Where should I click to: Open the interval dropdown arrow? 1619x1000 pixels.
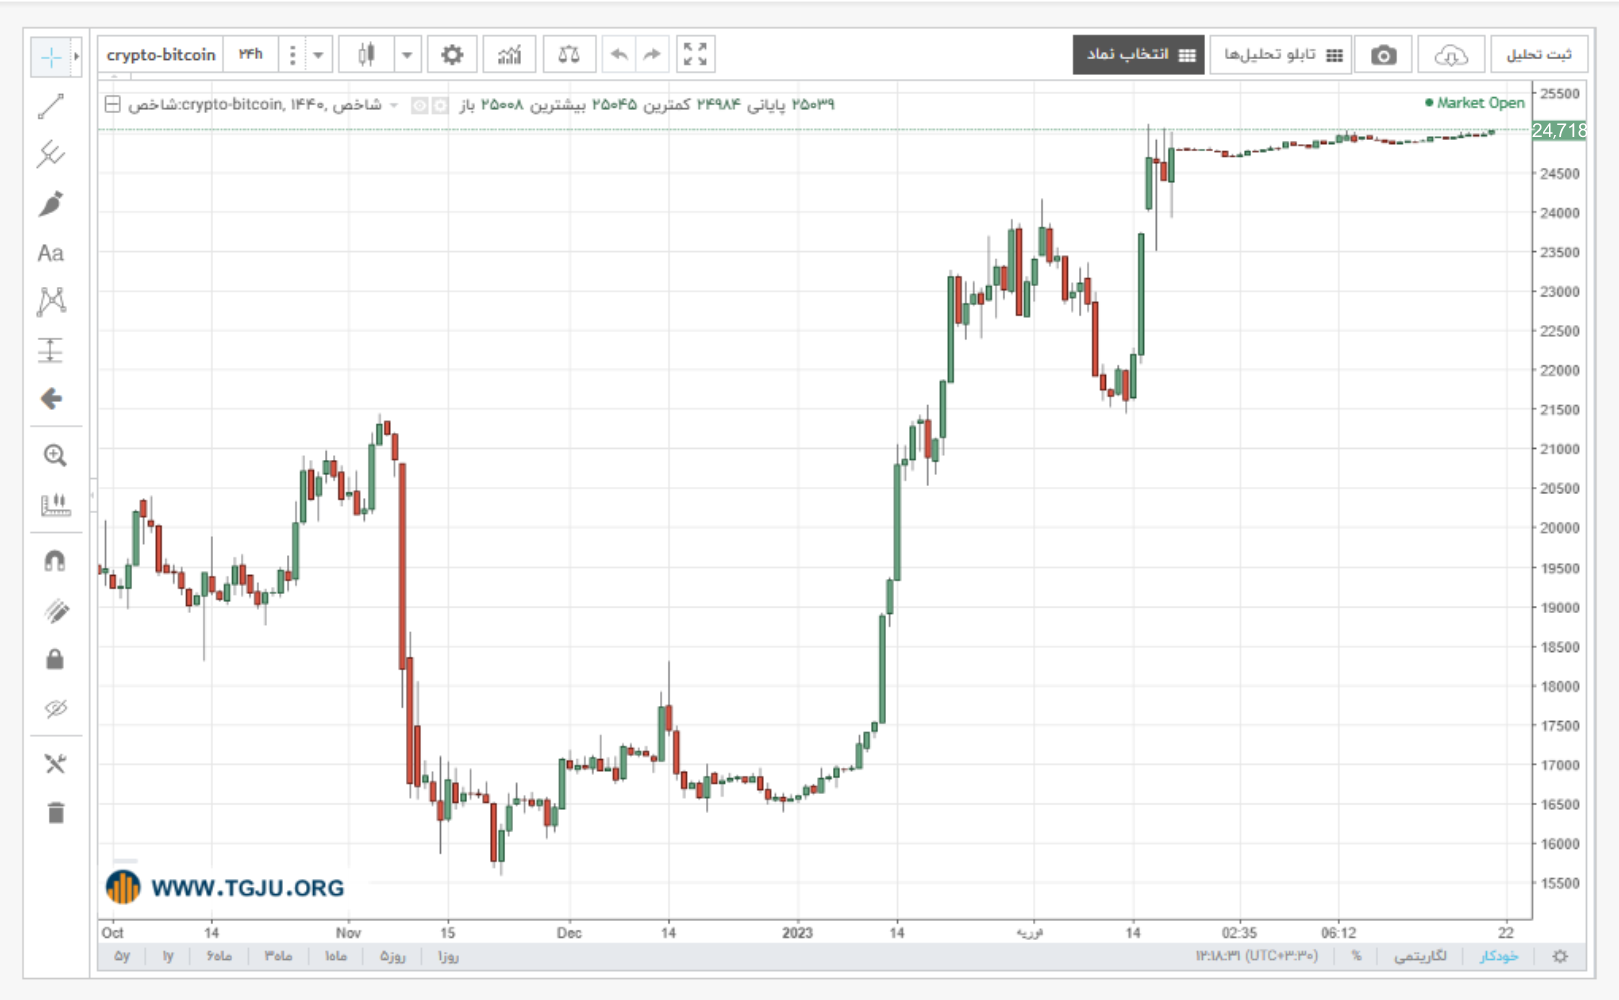[318, 55]
